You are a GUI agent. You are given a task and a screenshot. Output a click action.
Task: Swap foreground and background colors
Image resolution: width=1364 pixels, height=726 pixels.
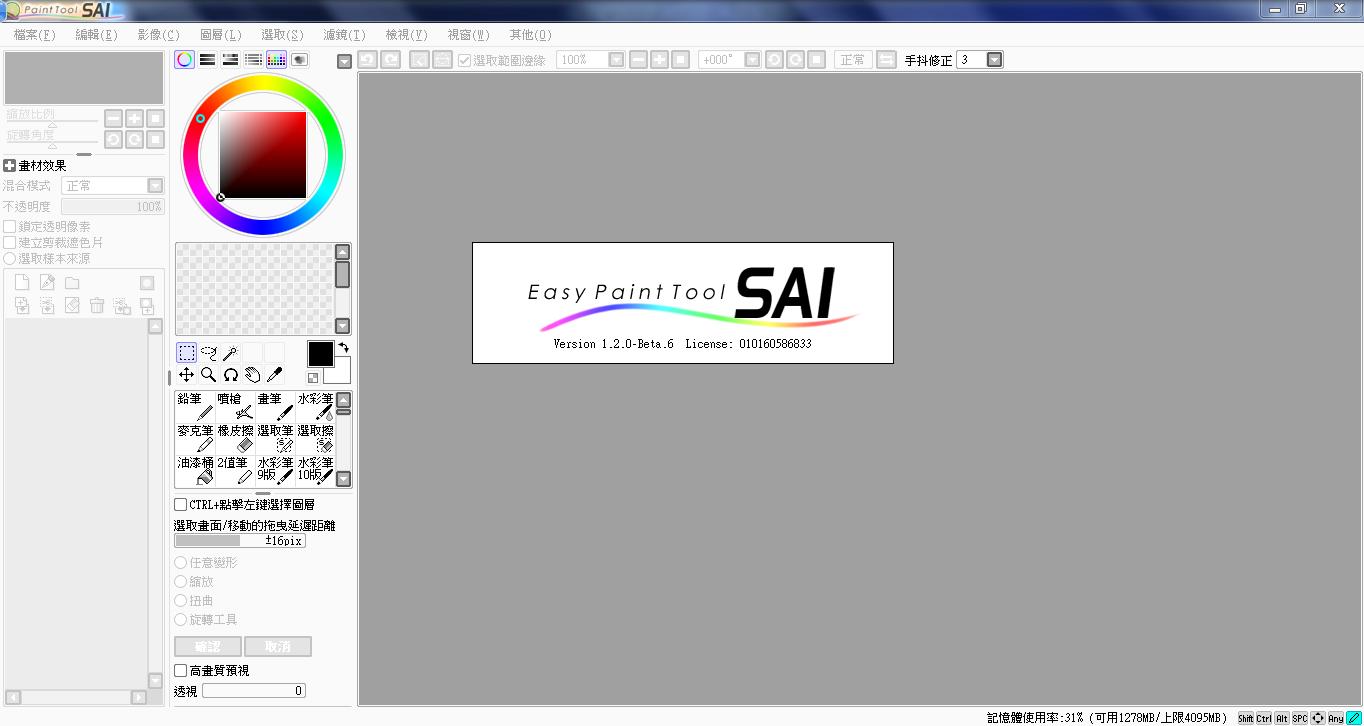[x=344, y=347]
